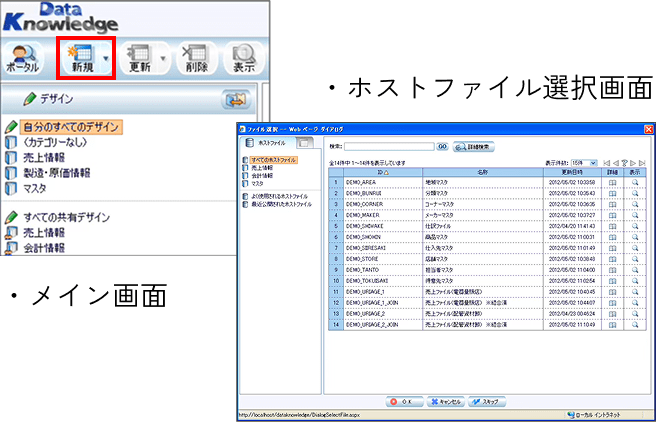Click the スキップ skip button
Viewport: 656px width, 422px height.
coord(487,402)
